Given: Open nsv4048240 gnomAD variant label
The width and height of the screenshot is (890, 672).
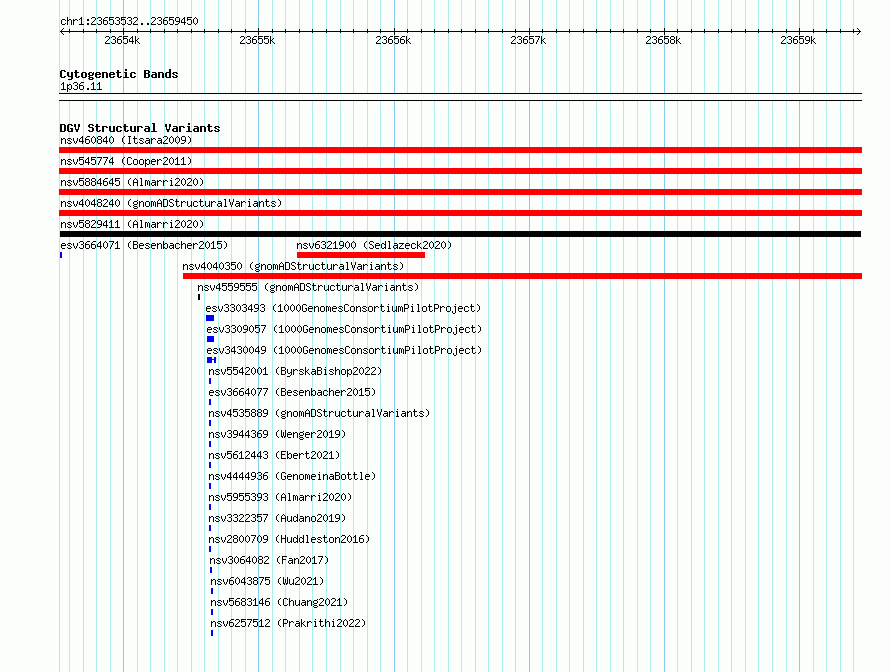Looking at the screenshot, I should pyautogui.click(x=171, y=203).
